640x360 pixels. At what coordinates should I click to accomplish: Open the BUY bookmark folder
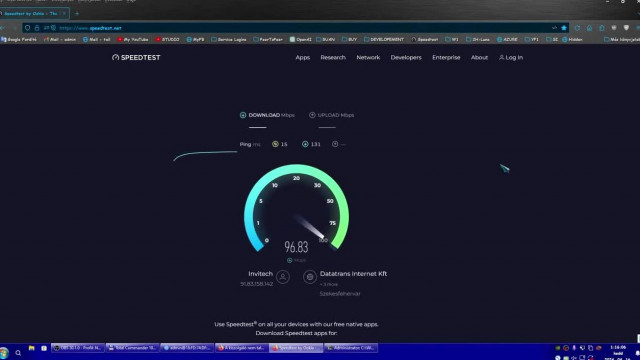tap(349, 40)
